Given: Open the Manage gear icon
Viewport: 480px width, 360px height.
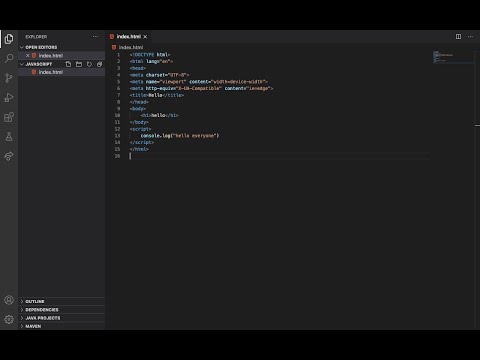Looking at the screenshot, I should point(9,319).
